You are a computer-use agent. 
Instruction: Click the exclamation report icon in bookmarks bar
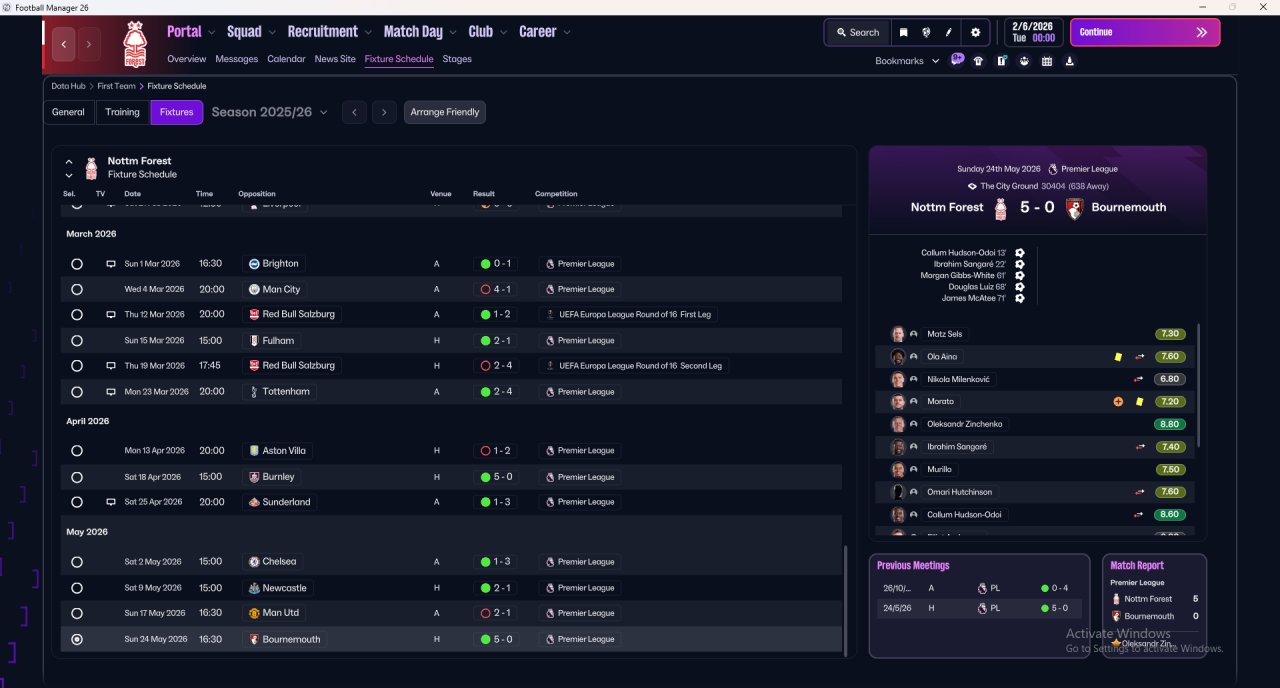tap(1001, 61)
